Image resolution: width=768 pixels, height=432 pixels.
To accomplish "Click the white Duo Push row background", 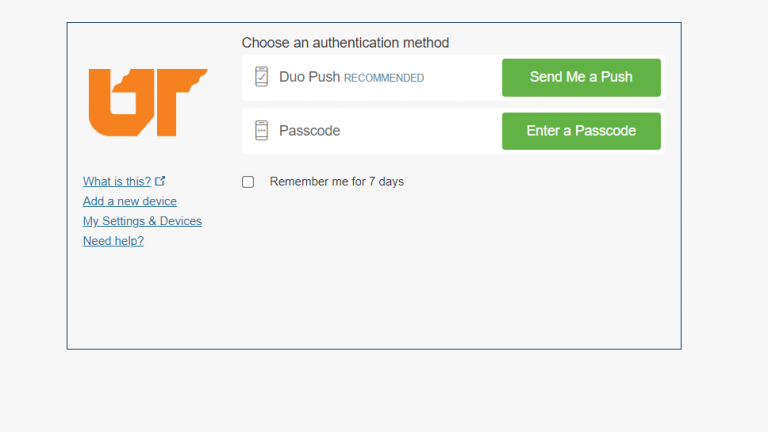I will [462, 77].
